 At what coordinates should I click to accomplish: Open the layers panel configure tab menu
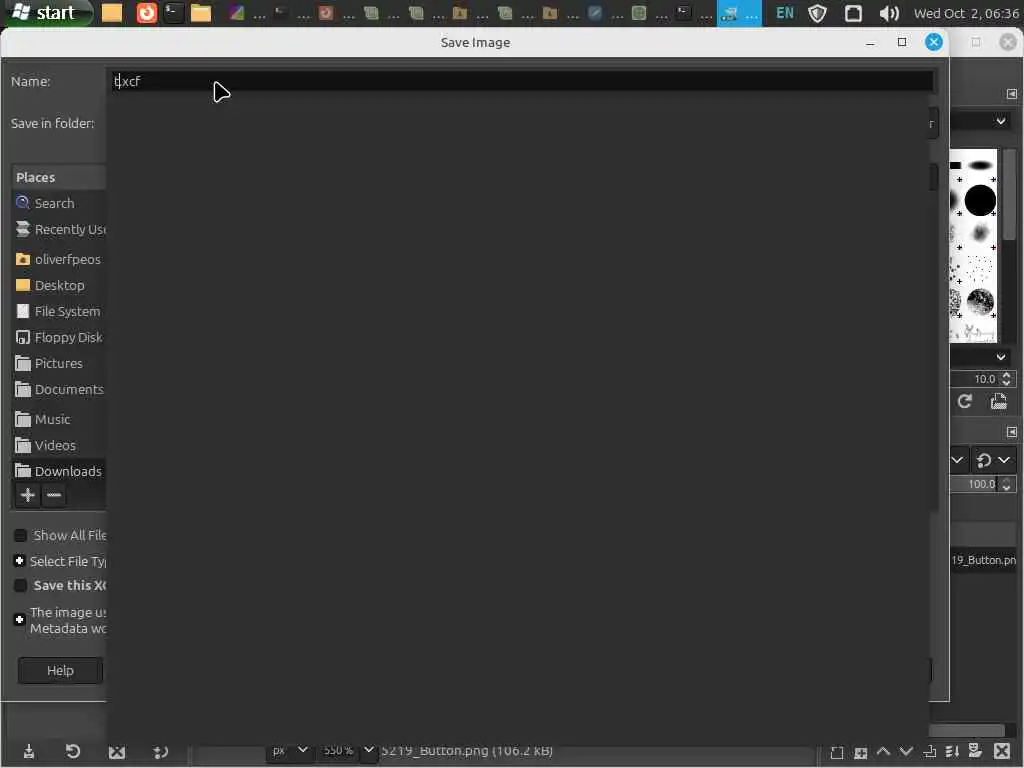pos(1012,432)
